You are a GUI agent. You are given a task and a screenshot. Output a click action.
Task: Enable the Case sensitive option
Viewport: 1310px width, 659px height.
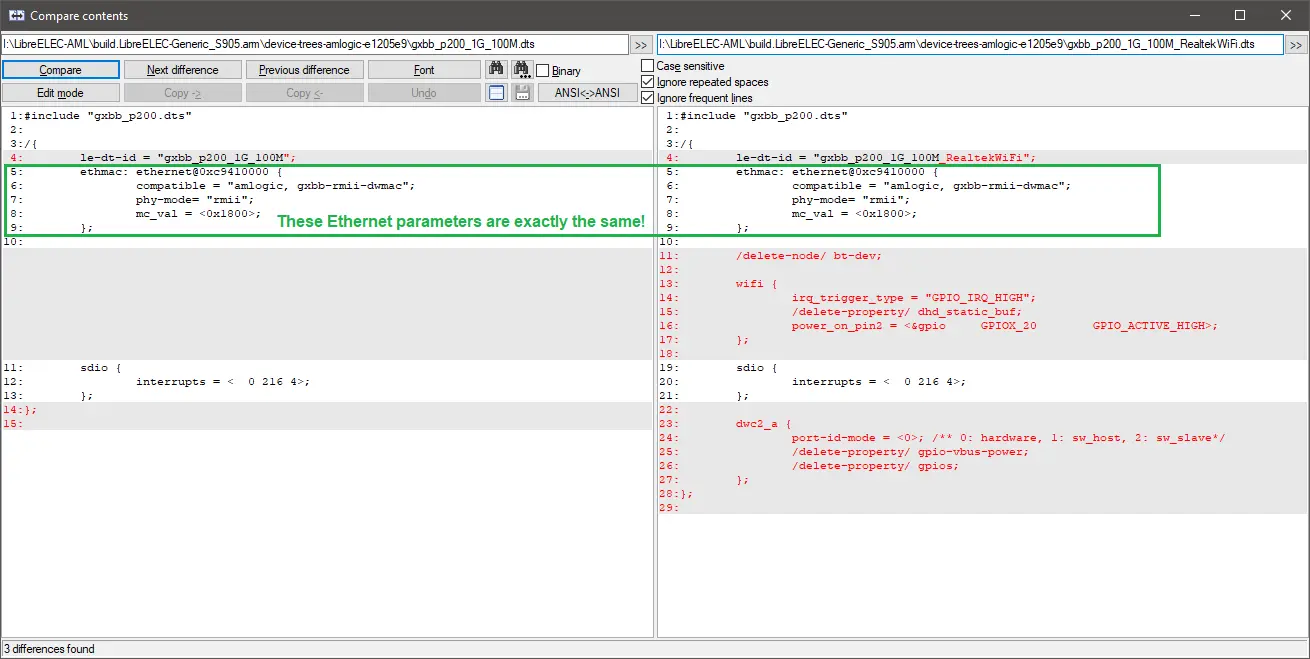click(648, 66)
